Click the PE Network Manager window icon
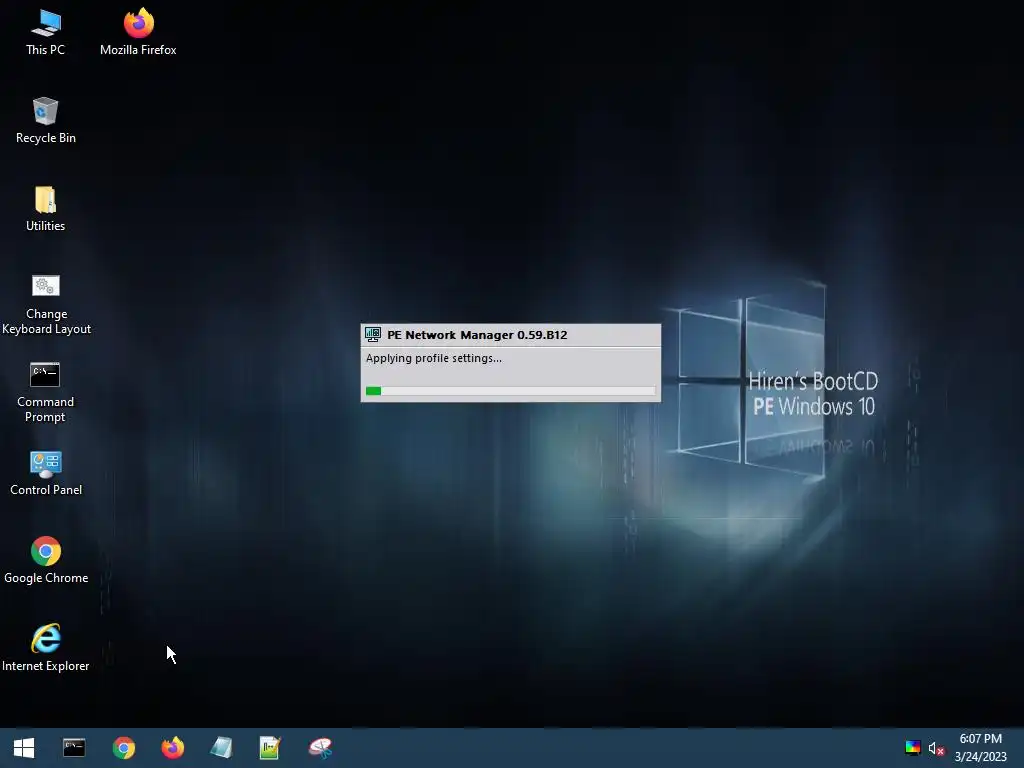1024x768 pixels. tap(373, 335)
